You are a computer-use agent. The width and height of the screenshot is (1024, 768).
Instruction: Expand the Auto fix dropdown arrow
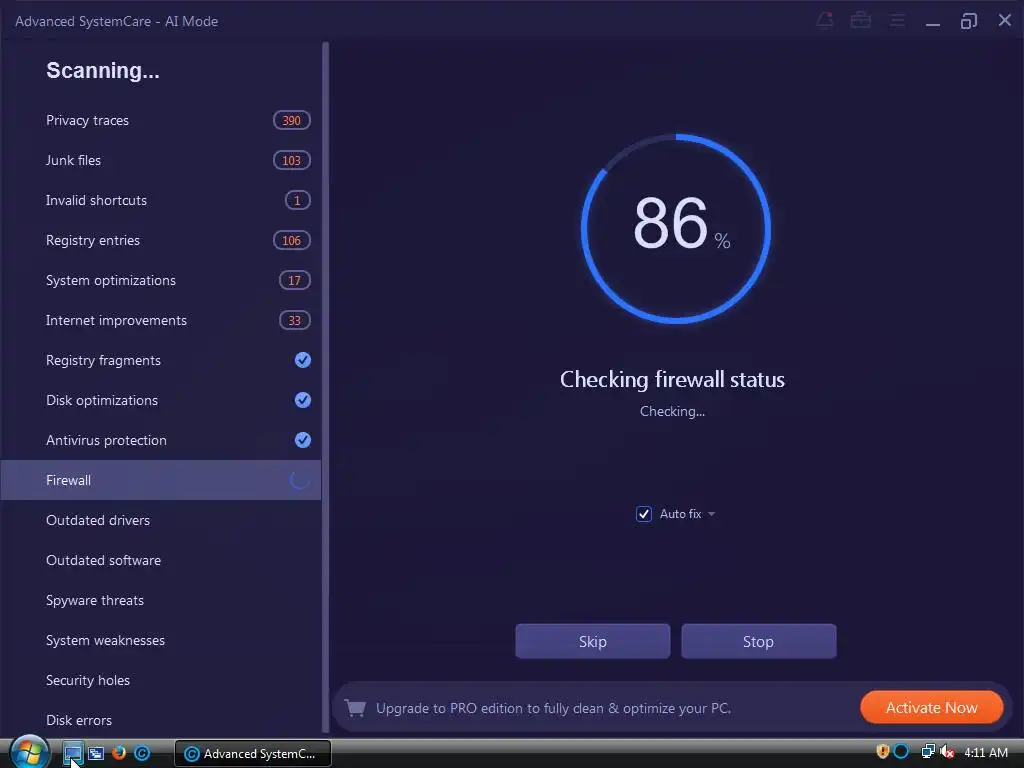point(711,514)
